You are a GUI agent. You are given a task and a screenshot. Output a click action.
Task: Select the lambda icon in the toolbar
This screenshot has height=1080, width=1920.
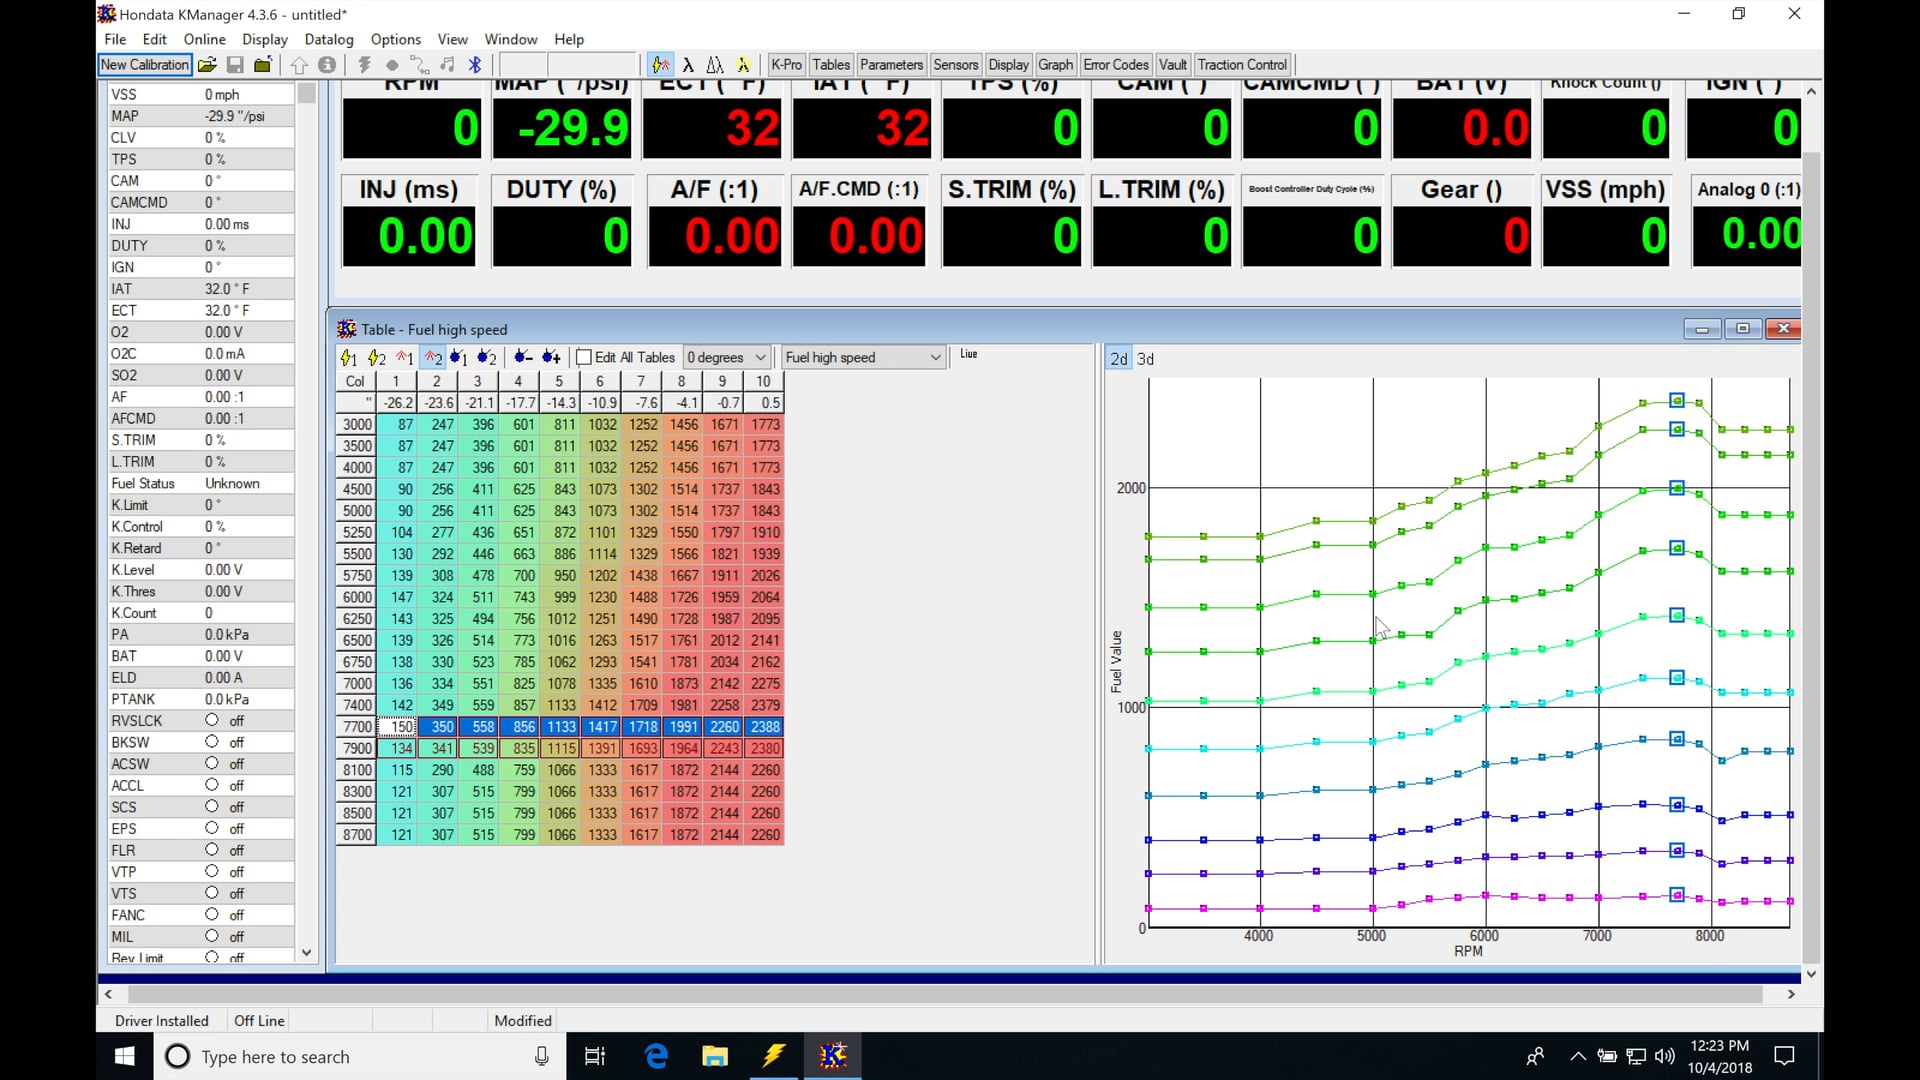(x=688, y=64)
